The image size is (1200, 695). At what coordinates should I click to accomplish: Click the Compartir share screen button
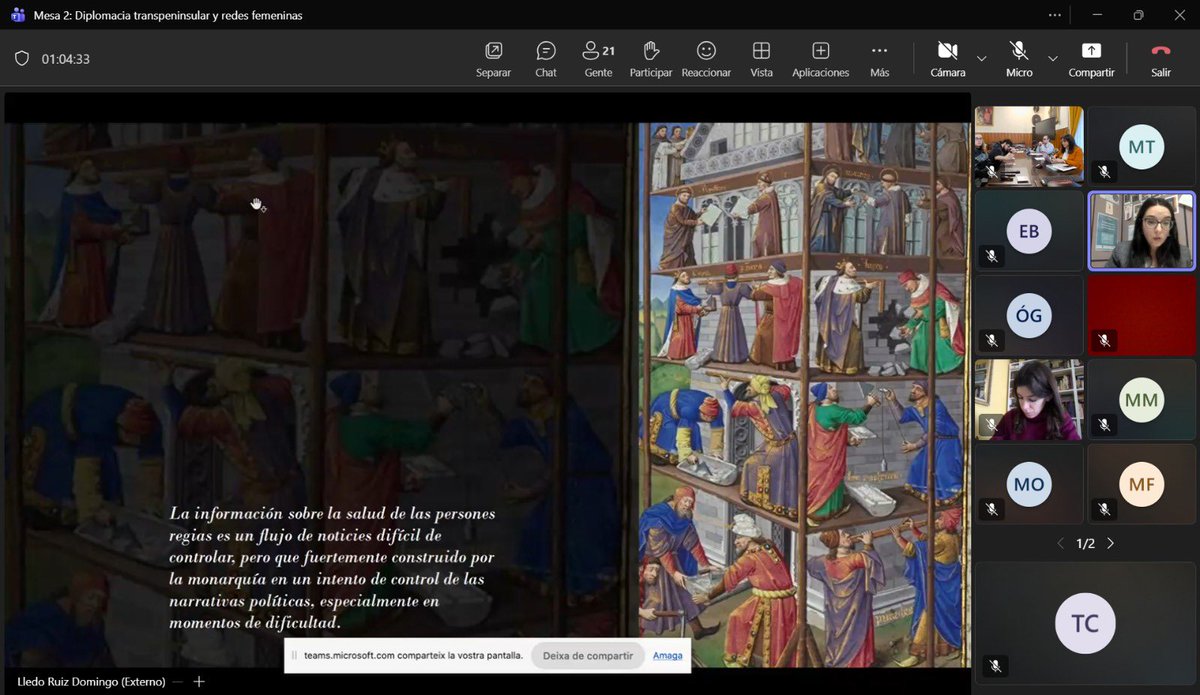(1091, 59)
